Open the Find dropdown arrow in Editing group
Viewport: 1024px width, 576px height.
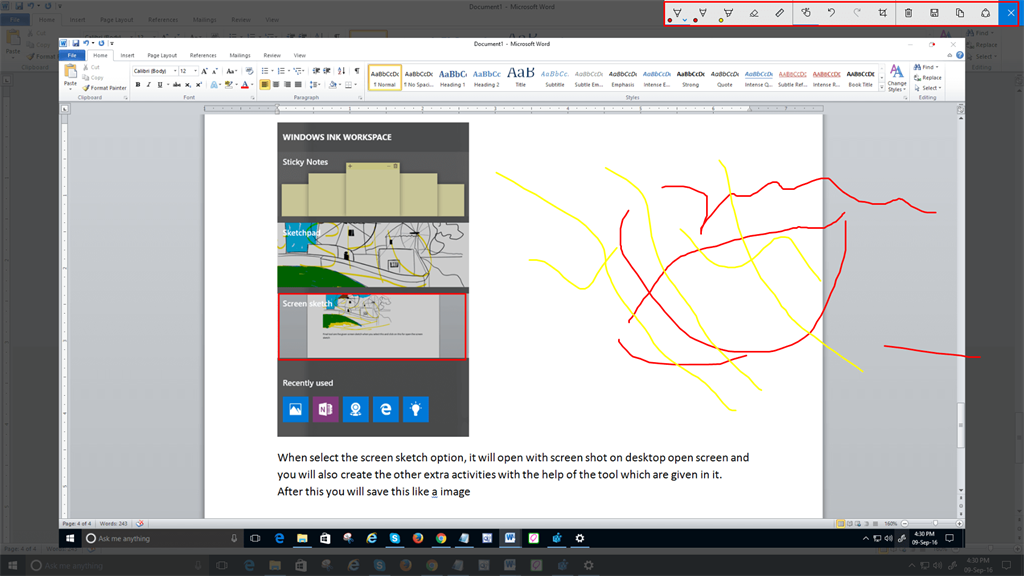click(937, 67)
